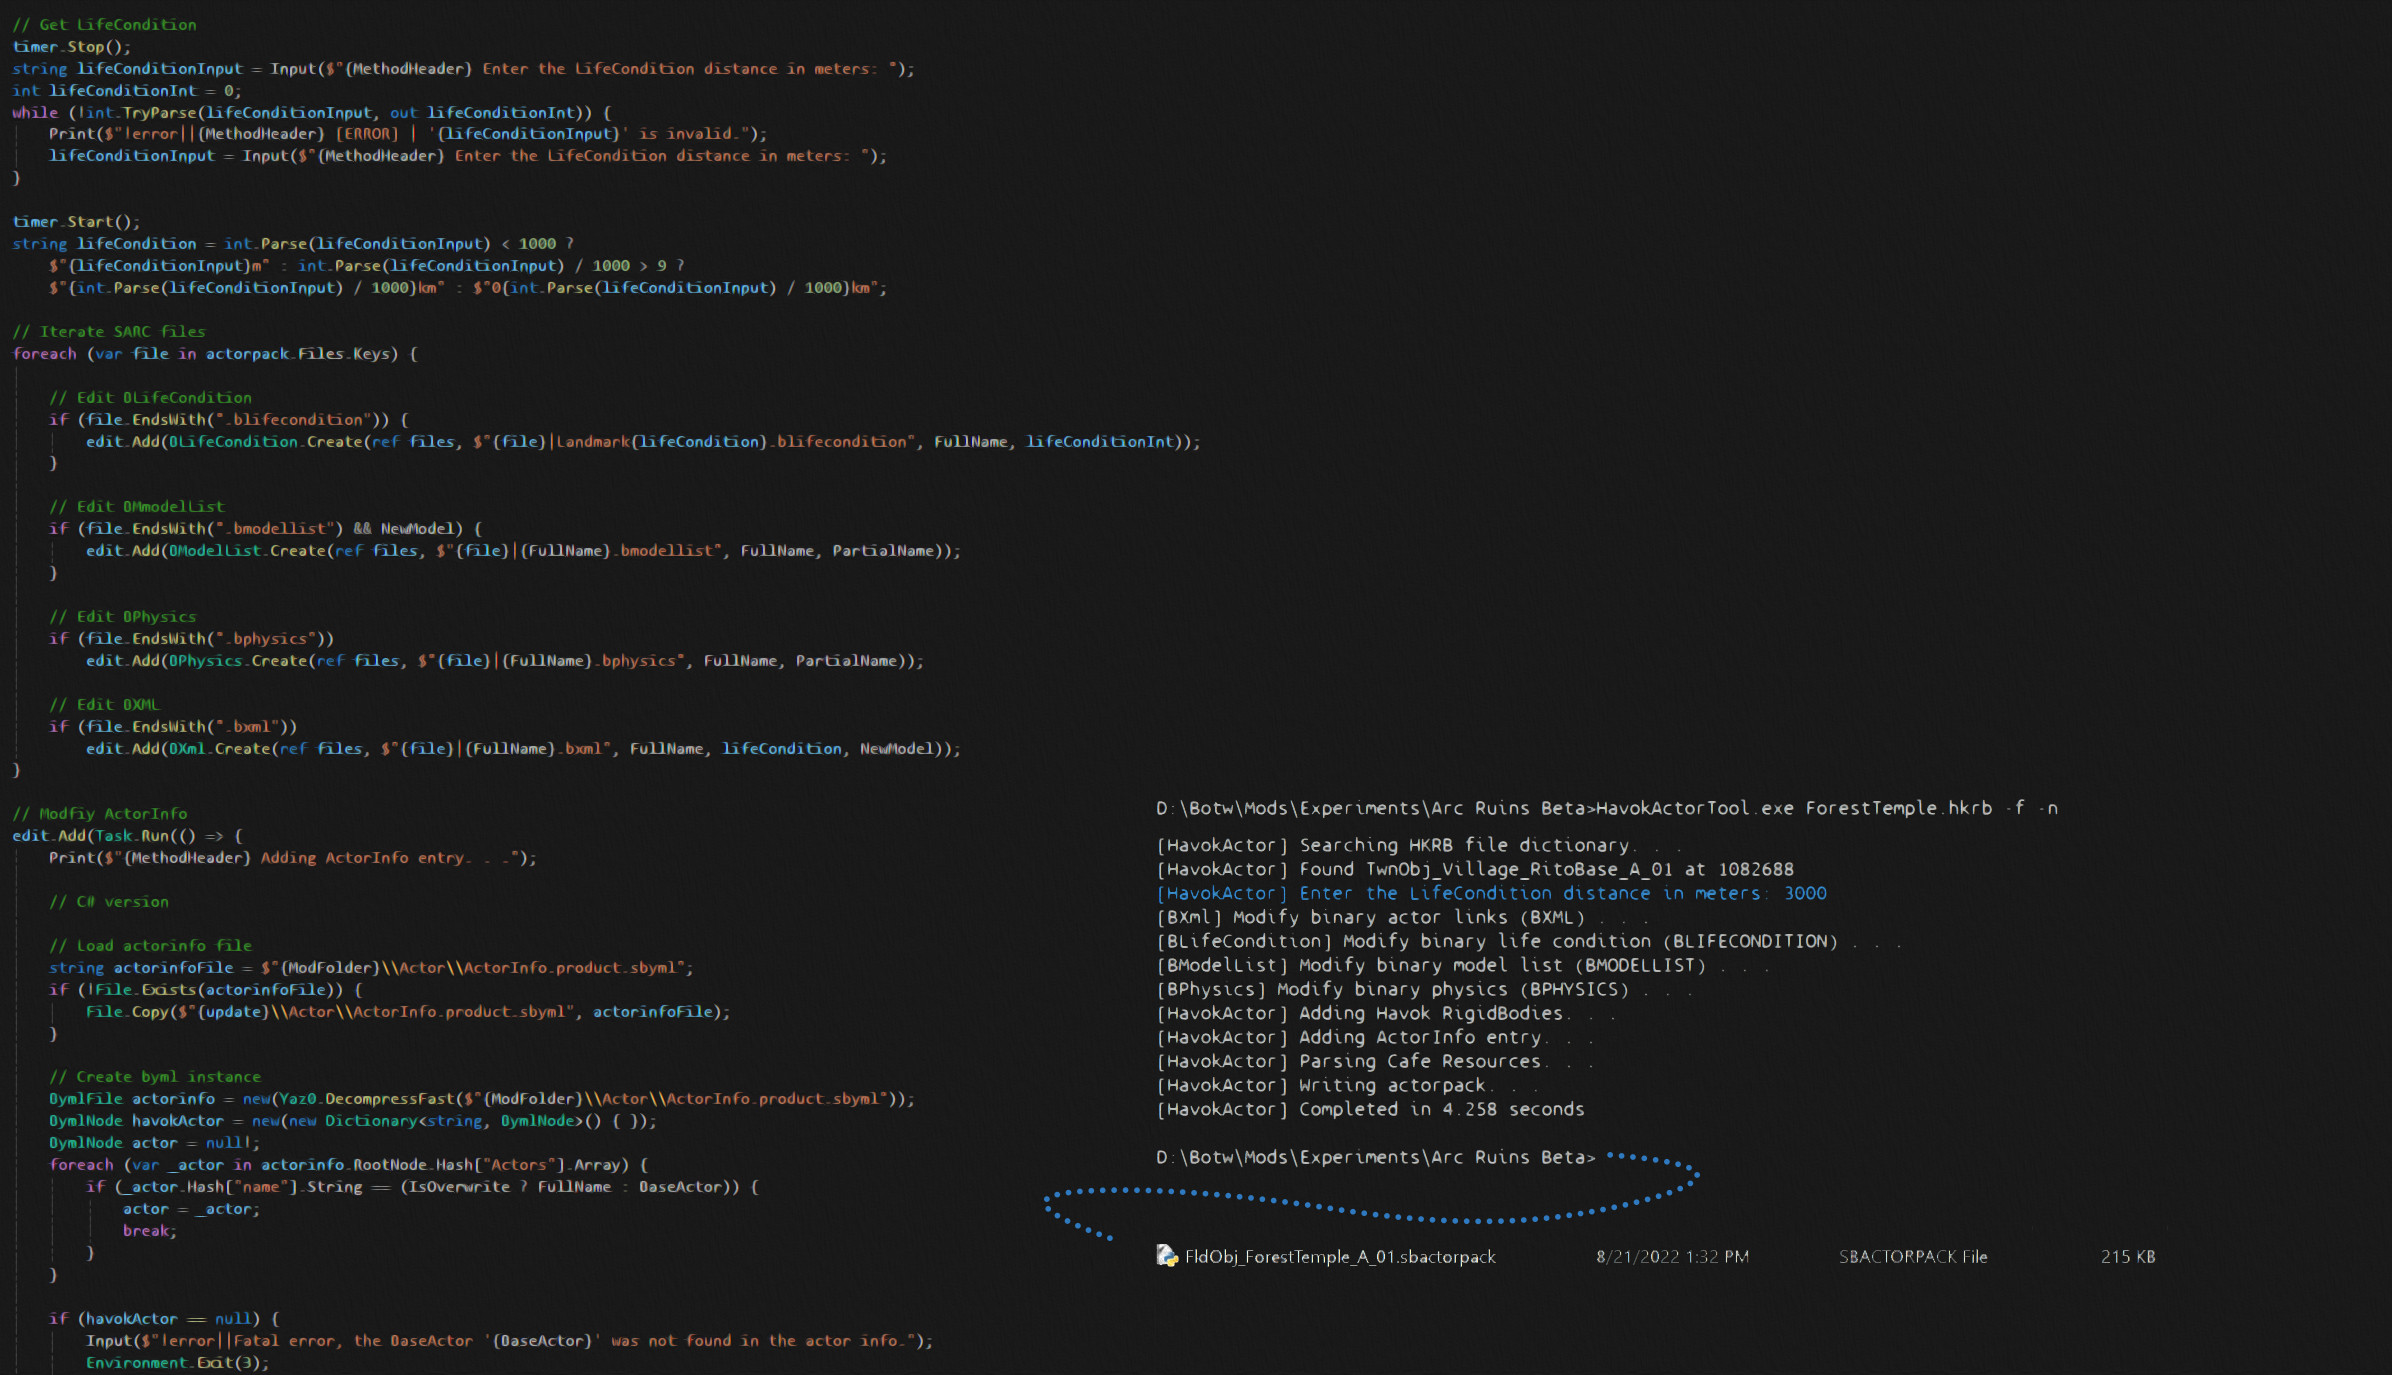
Task: Click the 215 KB file size
Action: [x=2127, y=1257]
